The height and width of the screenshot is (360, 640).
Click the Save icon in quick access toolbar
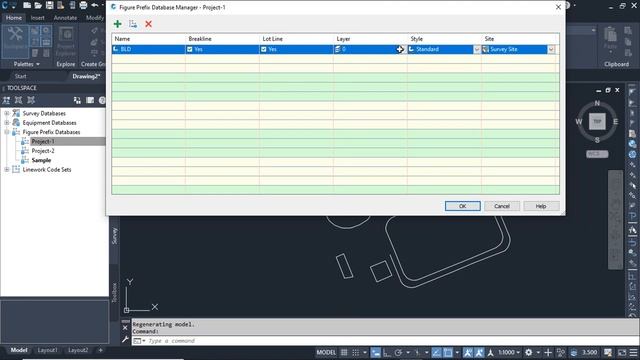(49, 5)
